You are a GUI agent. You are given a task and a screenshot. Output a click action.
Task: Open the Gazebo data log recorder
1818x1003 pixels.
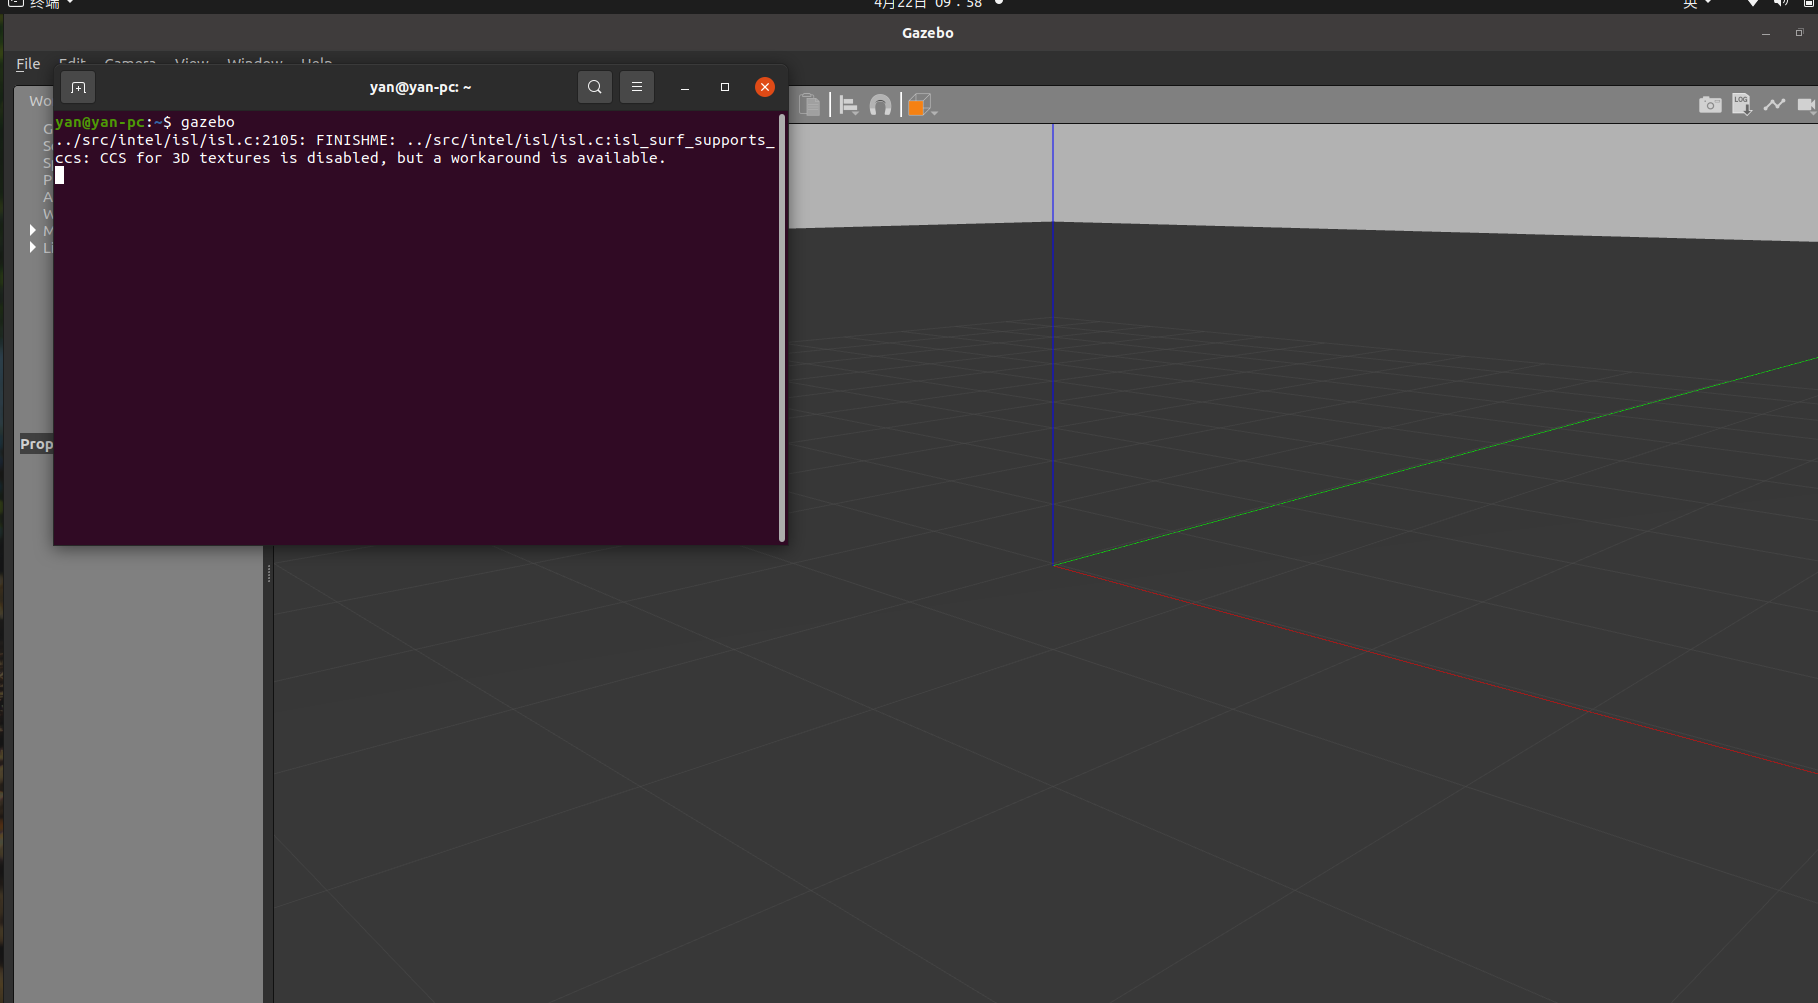pyautogui.click(x=1742, y=104)
